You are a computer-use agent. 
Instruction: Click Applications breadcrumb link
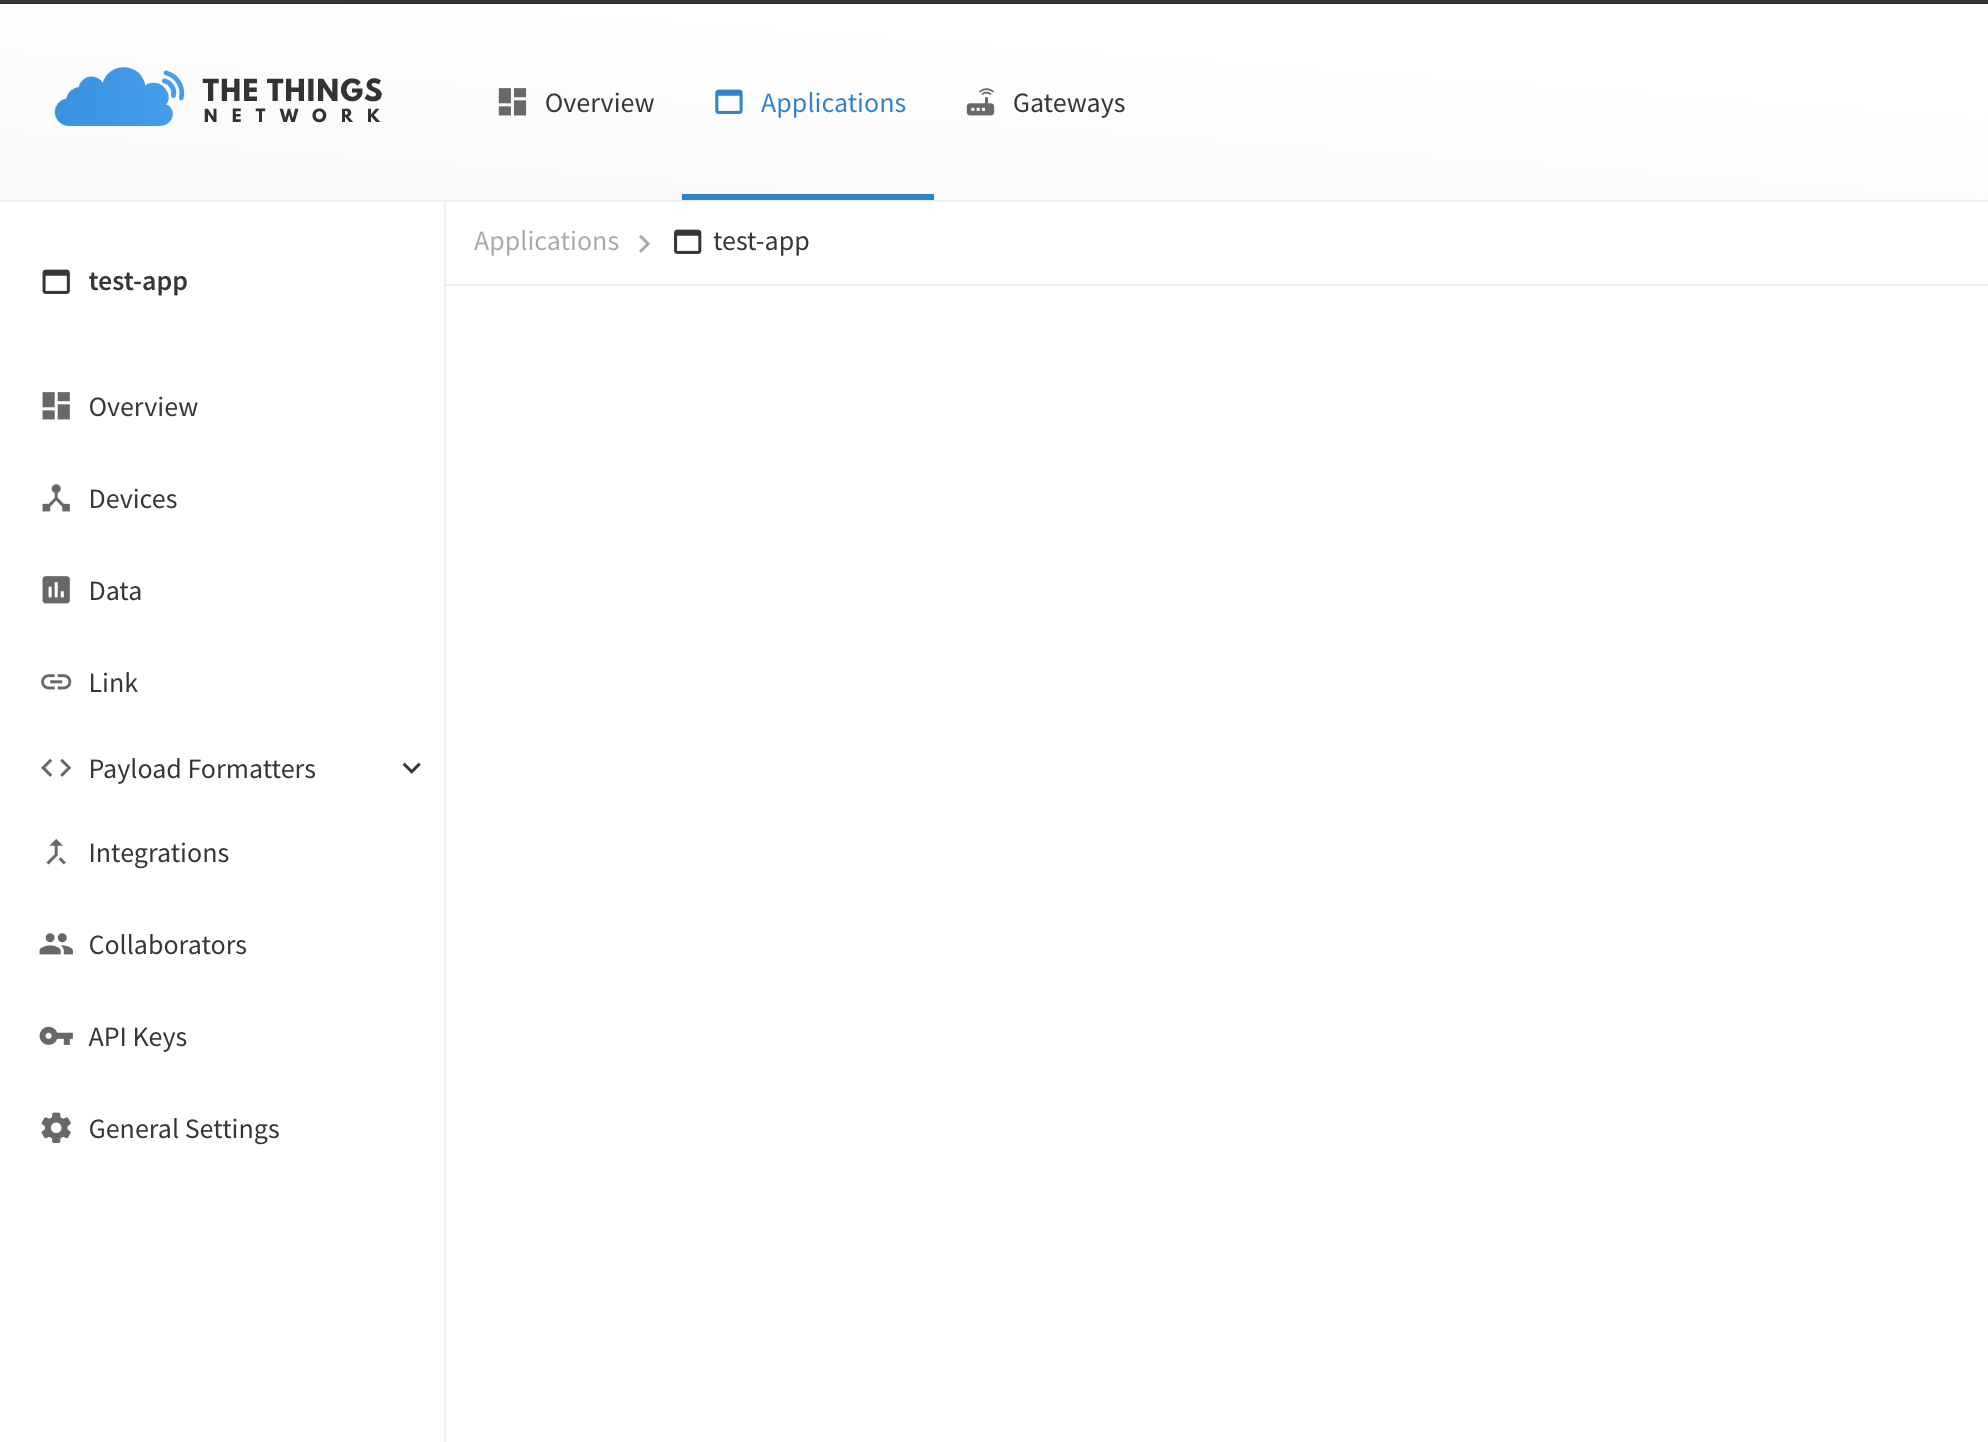point(546,241)
